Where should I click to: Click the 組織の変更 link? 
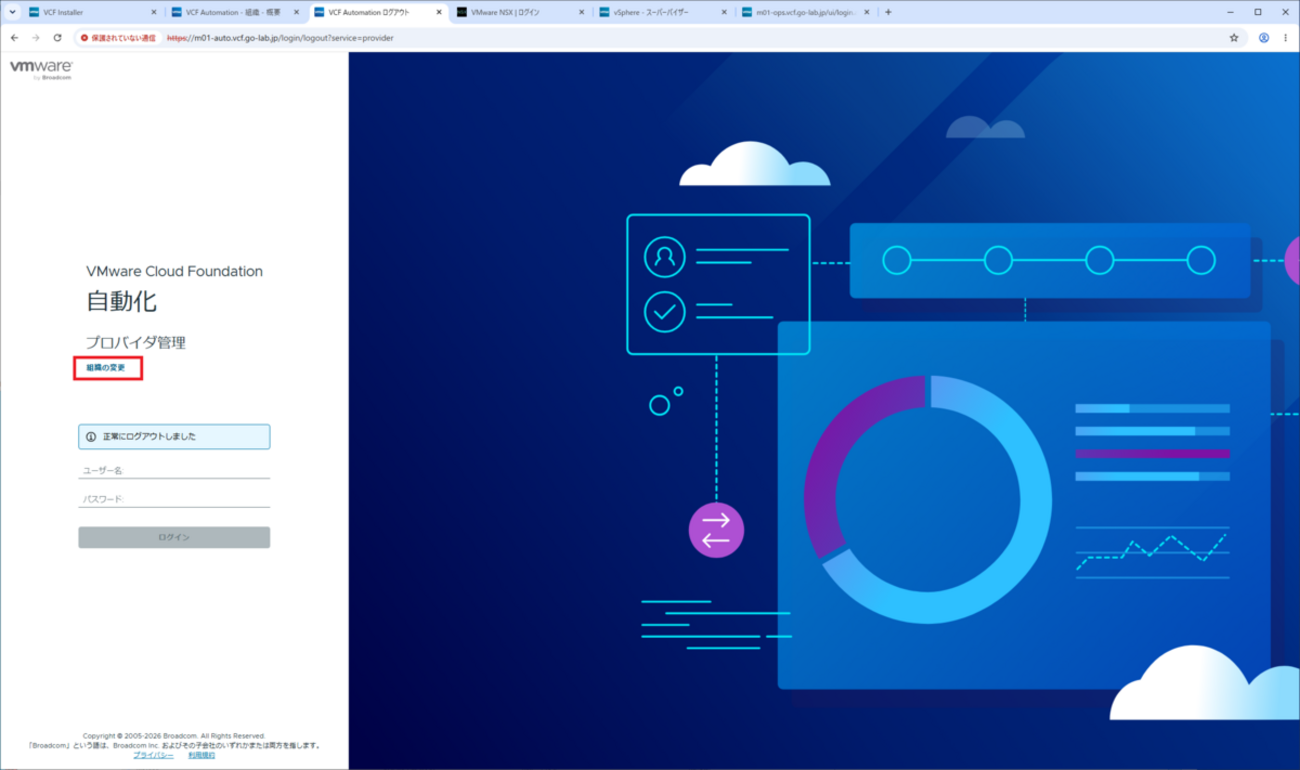pos(106,368)
